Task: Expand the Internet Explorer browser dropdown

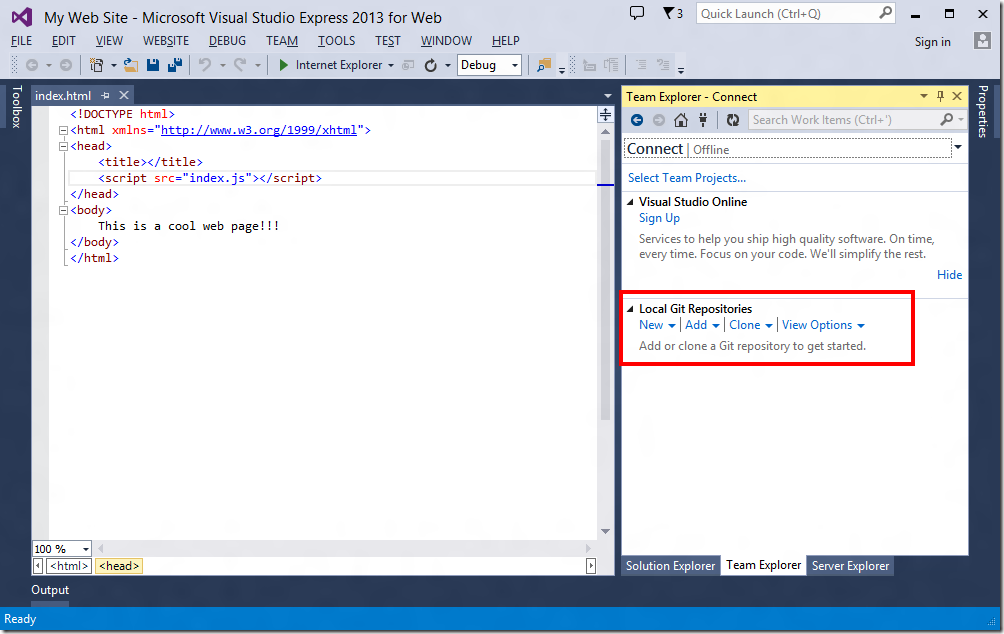Action: coord(391,65)
